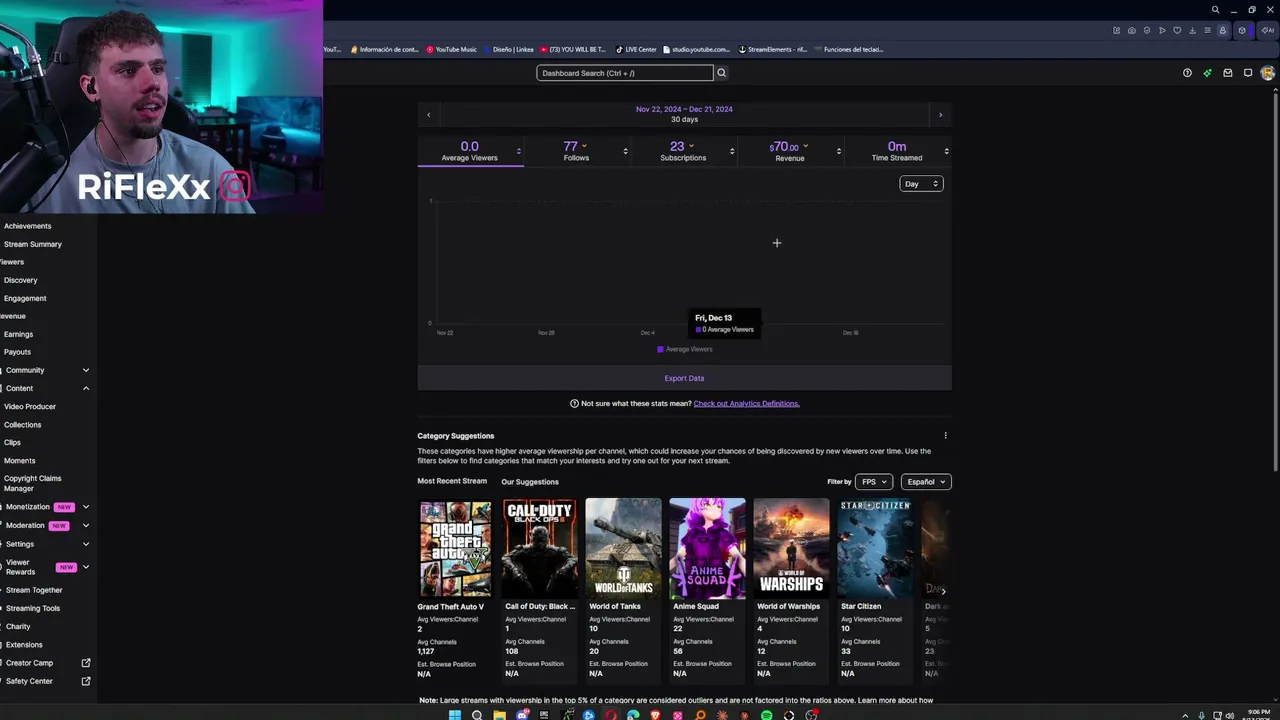The image size is (1280, 720).
Task: Open the World of Tanks category thumbnail
Action: click(x=623, y=549)
